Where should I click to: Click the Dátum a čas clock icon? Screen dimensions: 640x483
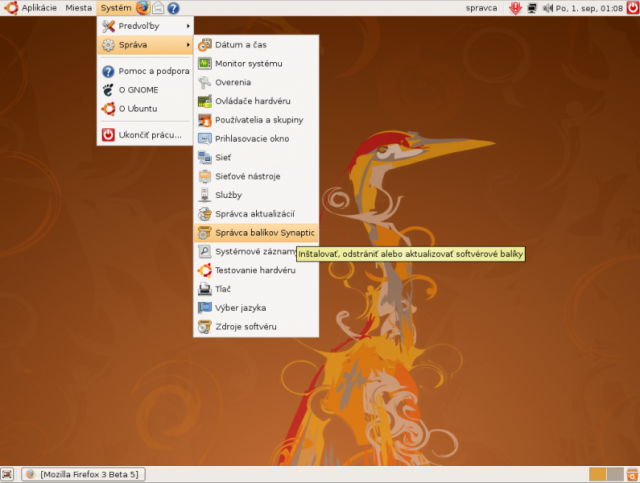tap(204, 45)
